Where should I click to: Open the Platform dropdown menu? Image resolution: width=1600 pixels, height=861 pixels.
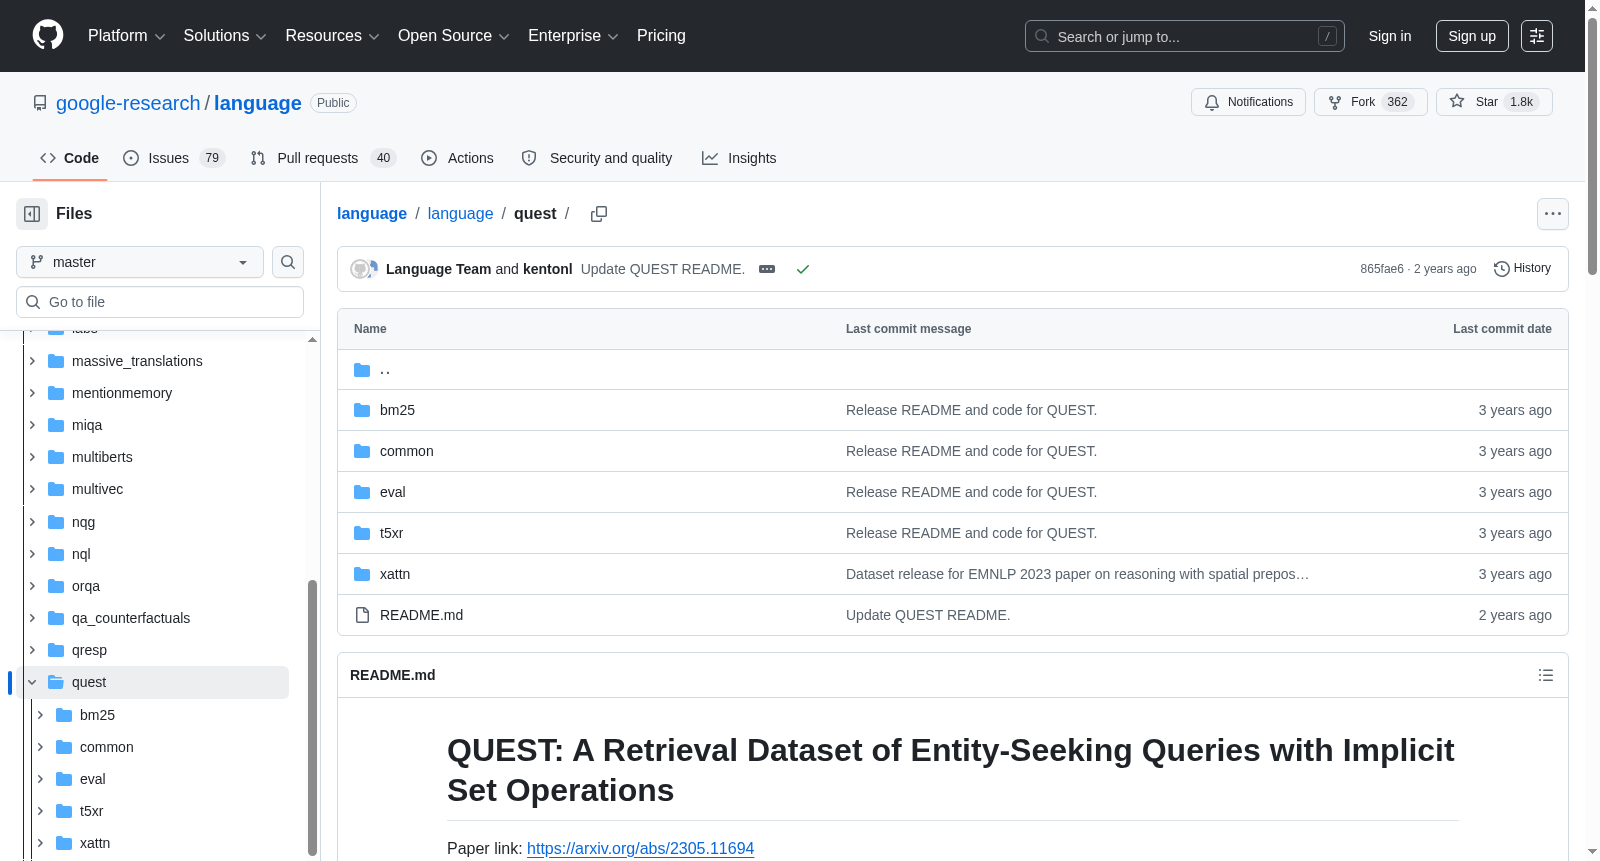click(x=127, y=36)
